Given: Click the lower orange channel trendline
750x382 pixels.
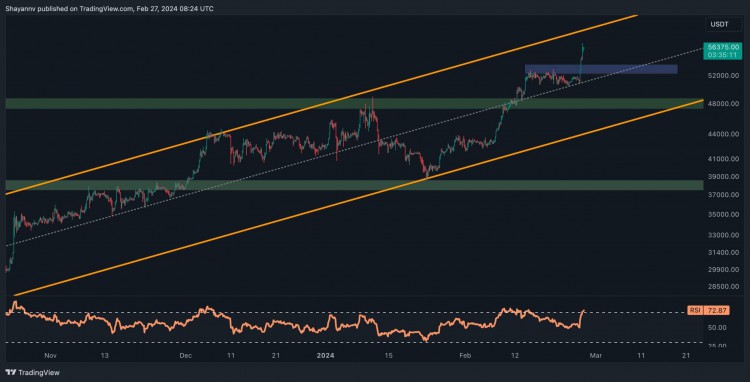Looking at the screenshot, I should point(359,198).
